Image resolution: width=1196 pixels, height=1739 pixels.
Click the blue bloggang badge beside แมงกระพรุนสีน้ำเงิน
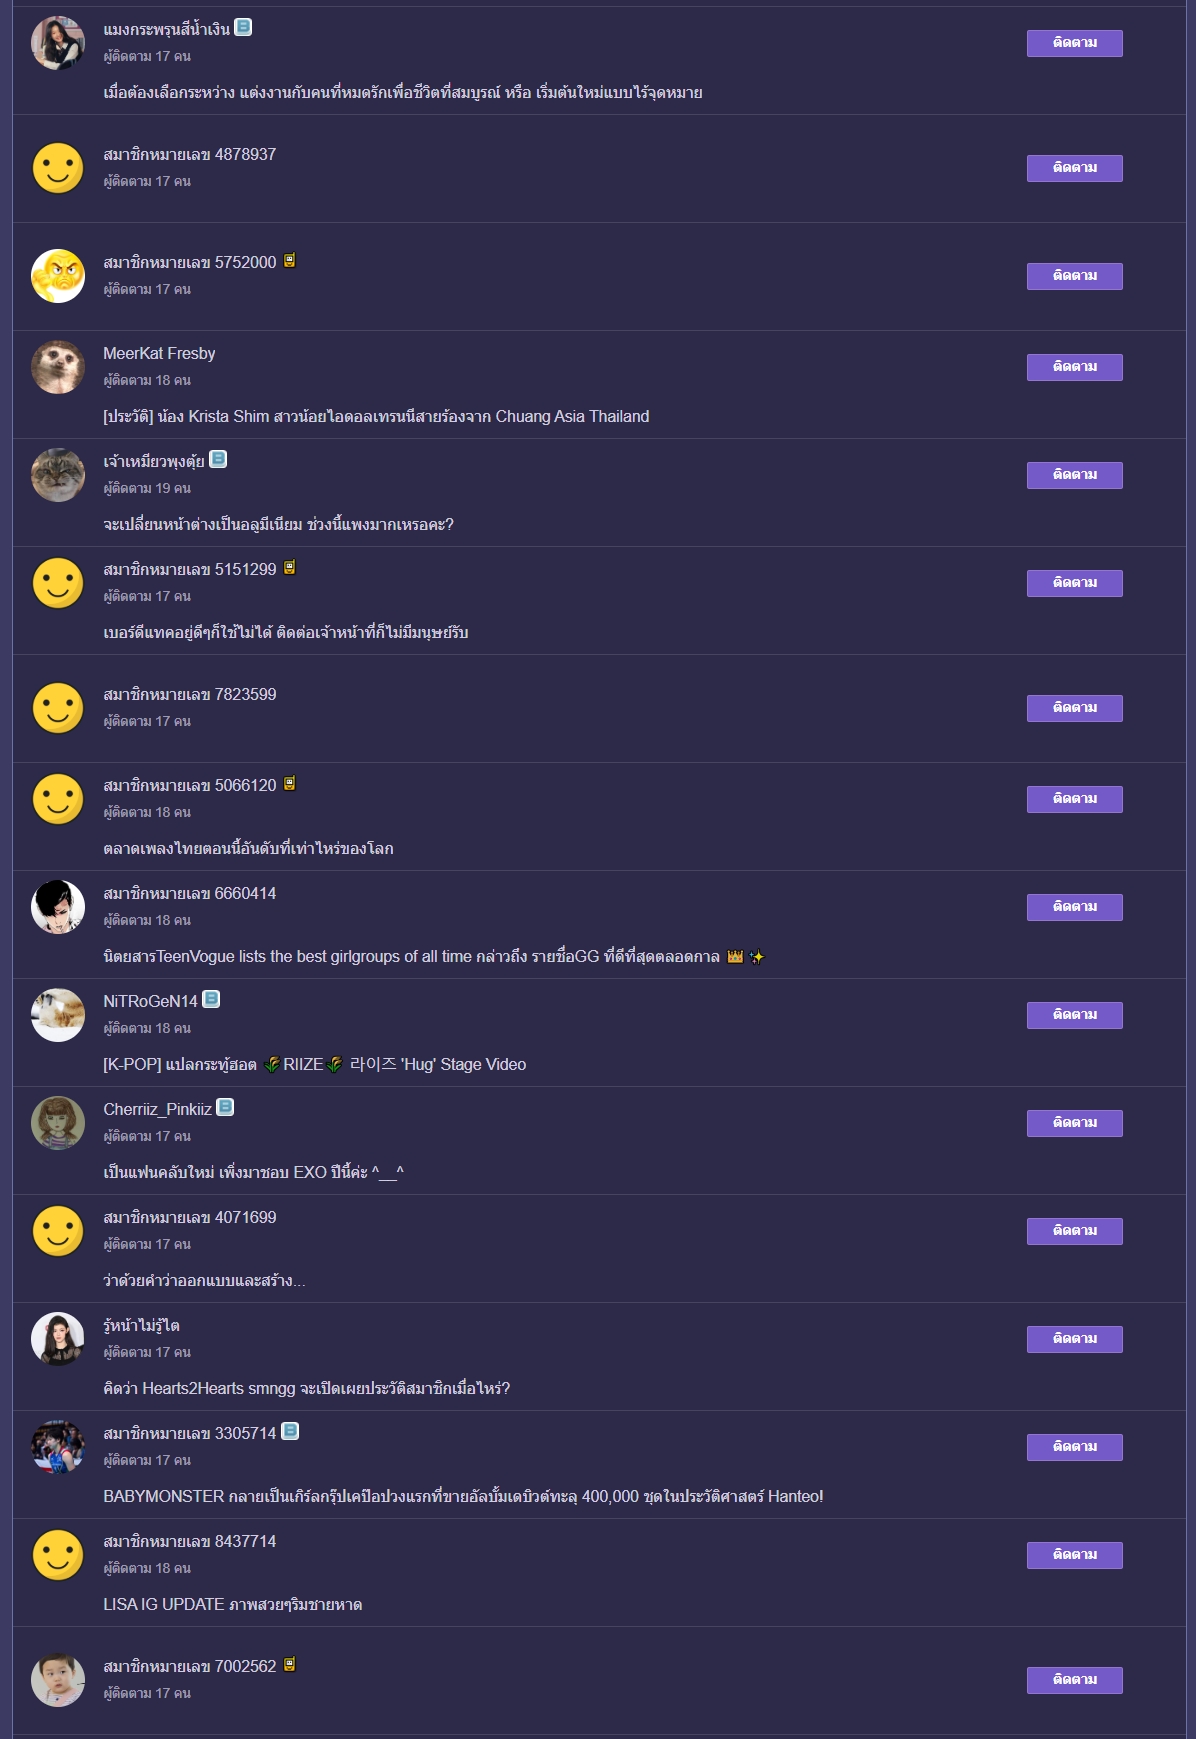point(243,28)
